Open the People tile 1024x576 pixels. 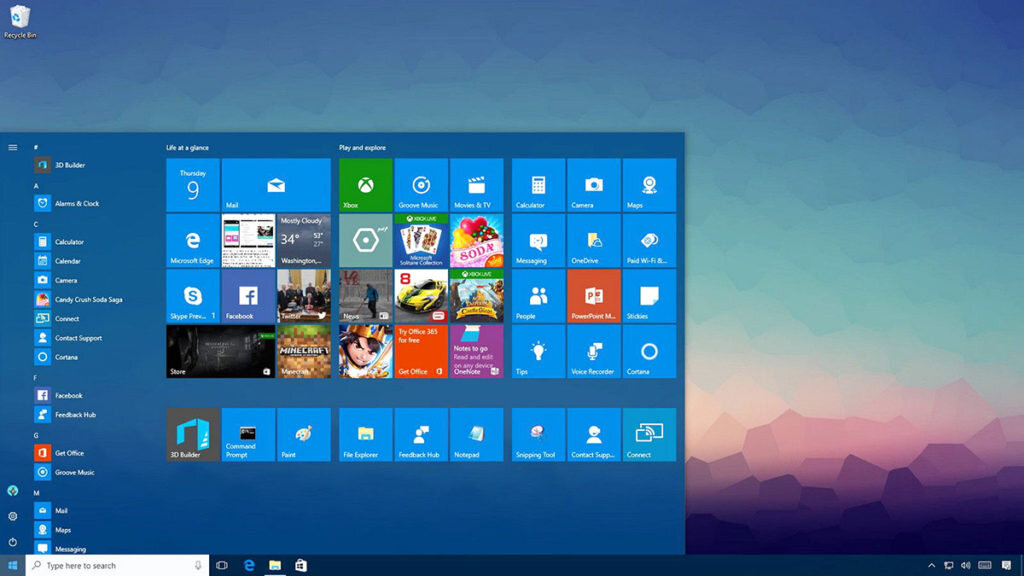tap(537, 295)
